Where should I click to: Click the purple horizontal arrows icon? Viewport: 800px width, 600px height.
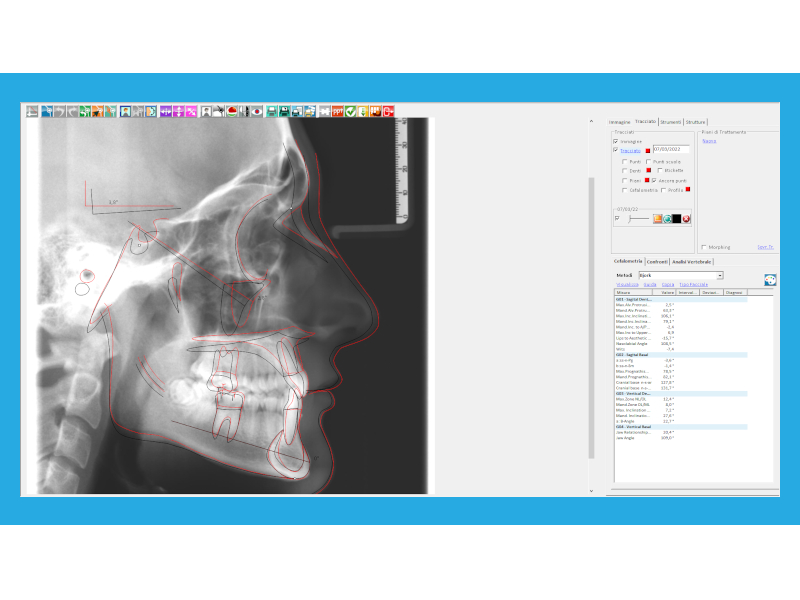166,111
